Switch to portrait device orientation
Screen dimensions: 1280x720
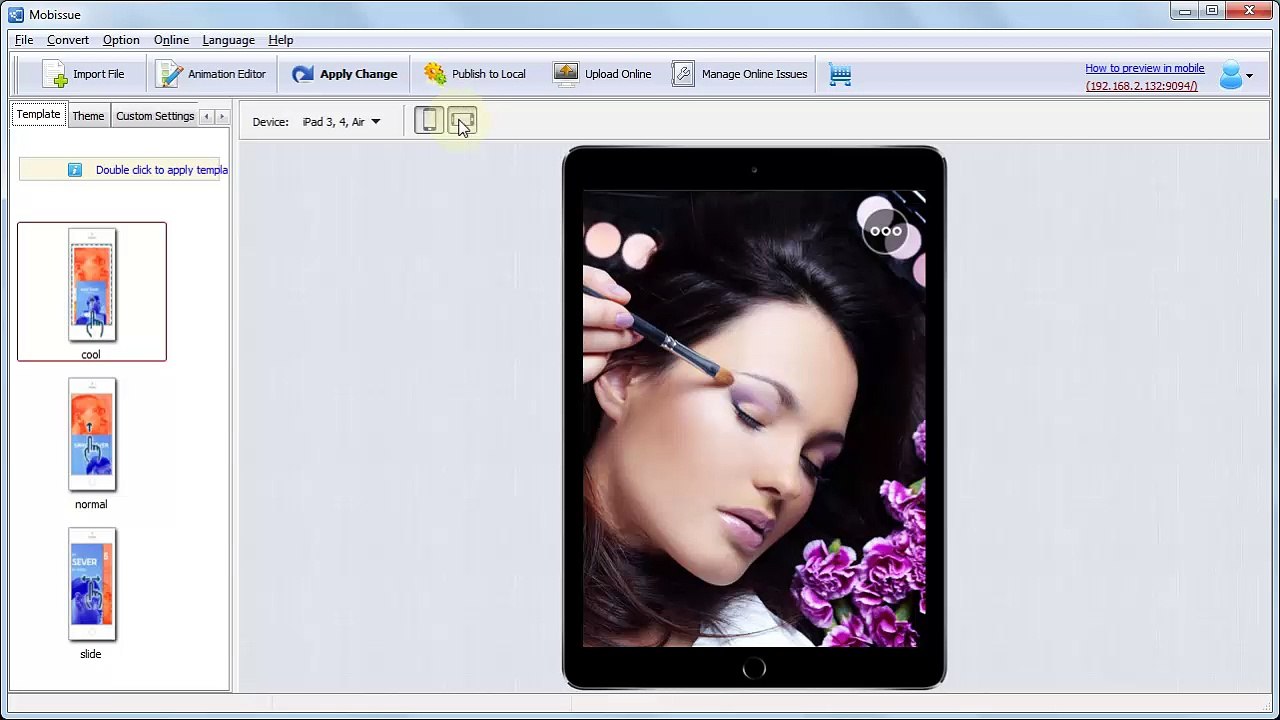(x=429, y=121)
